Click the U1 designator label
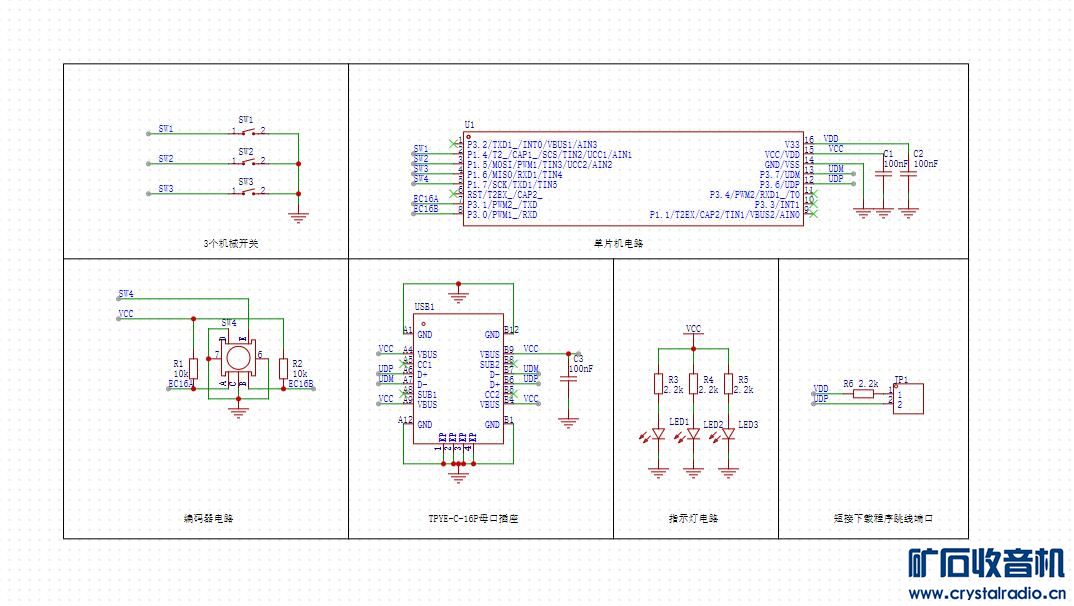The image size is (1074, 606). (x=469, y=125)
